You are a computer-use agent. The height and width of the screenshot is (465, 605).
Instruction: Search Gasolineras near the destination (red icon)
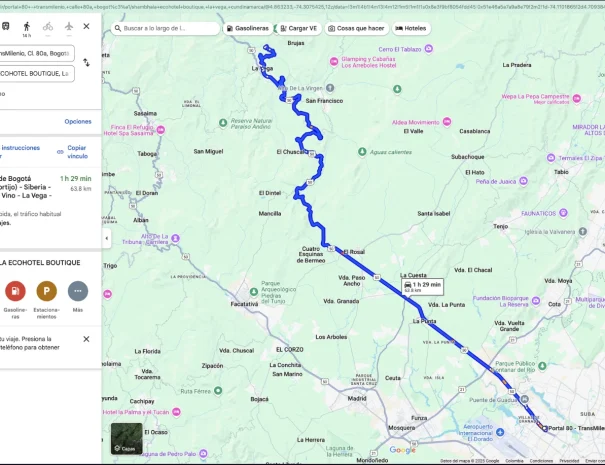click(15, 291)
